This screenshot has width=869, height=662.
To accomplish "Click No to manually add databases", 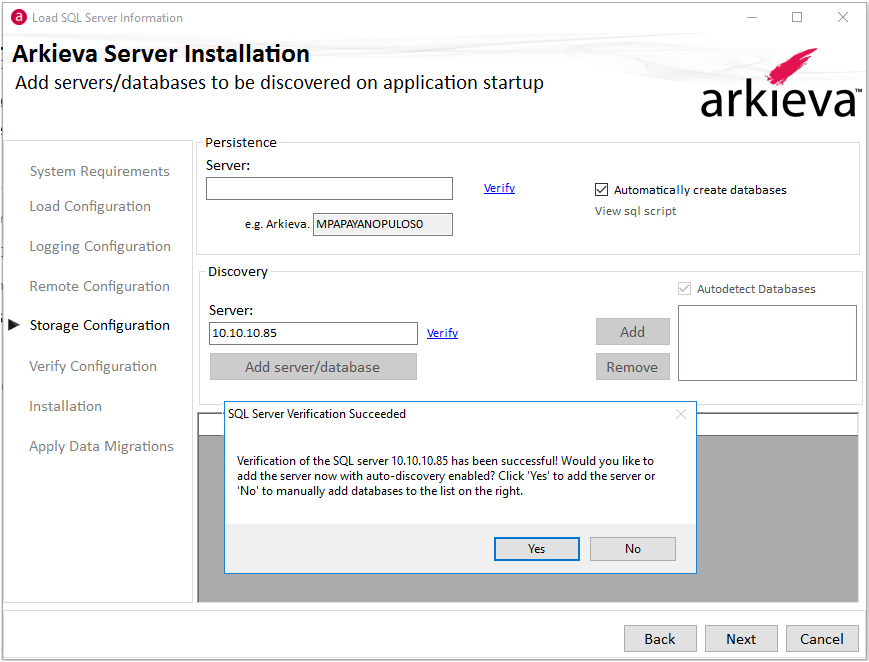I will point(632,549).
